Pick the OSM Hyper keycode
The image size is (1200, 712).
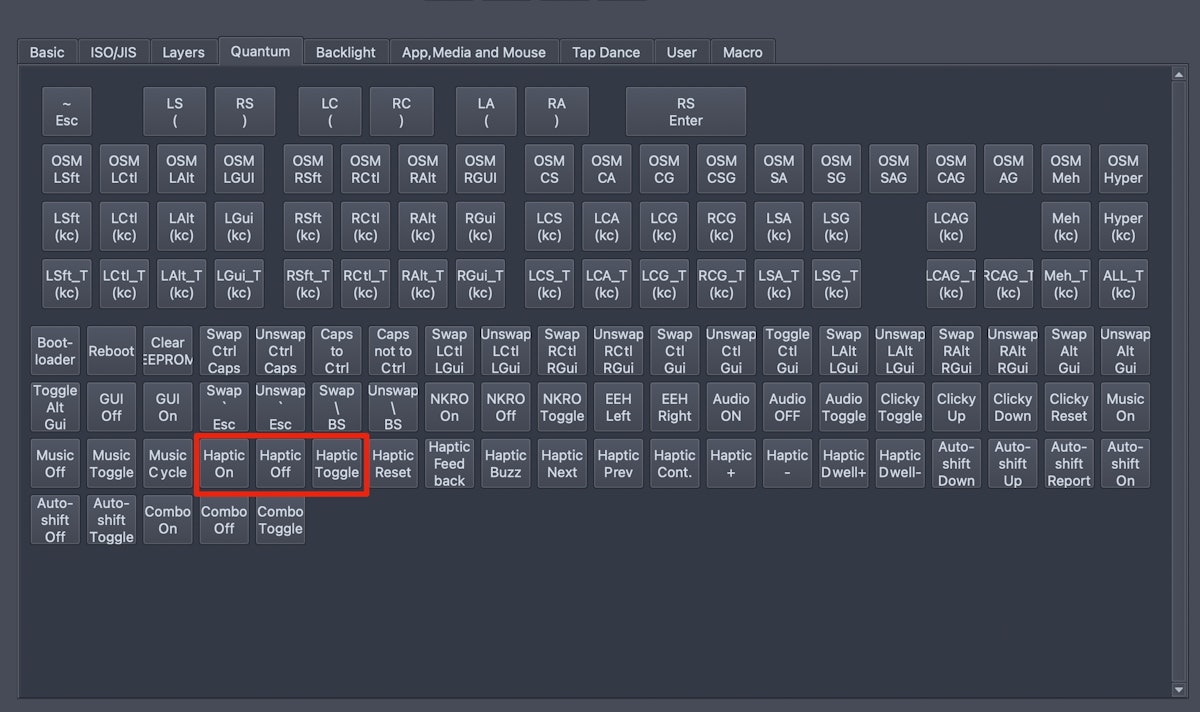click(x=1123, y=169)
